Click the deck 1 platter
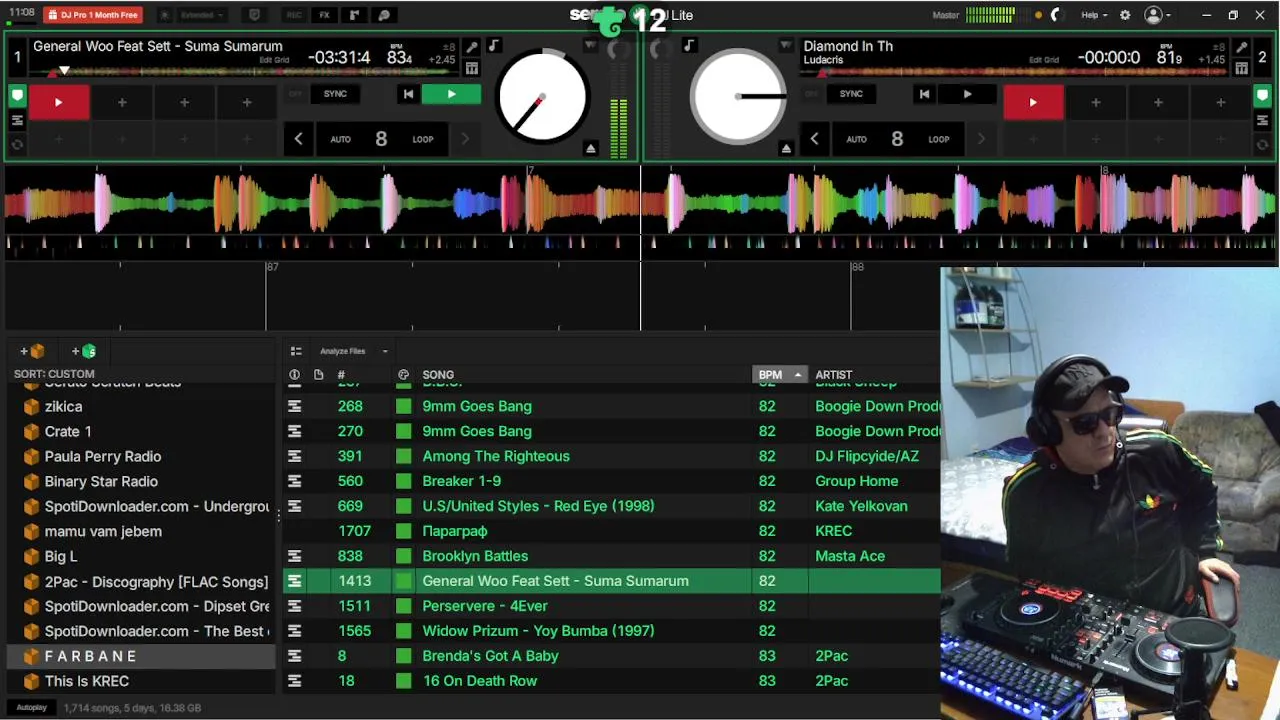The height and width of the screenshot is (720, 1280). 542,97
